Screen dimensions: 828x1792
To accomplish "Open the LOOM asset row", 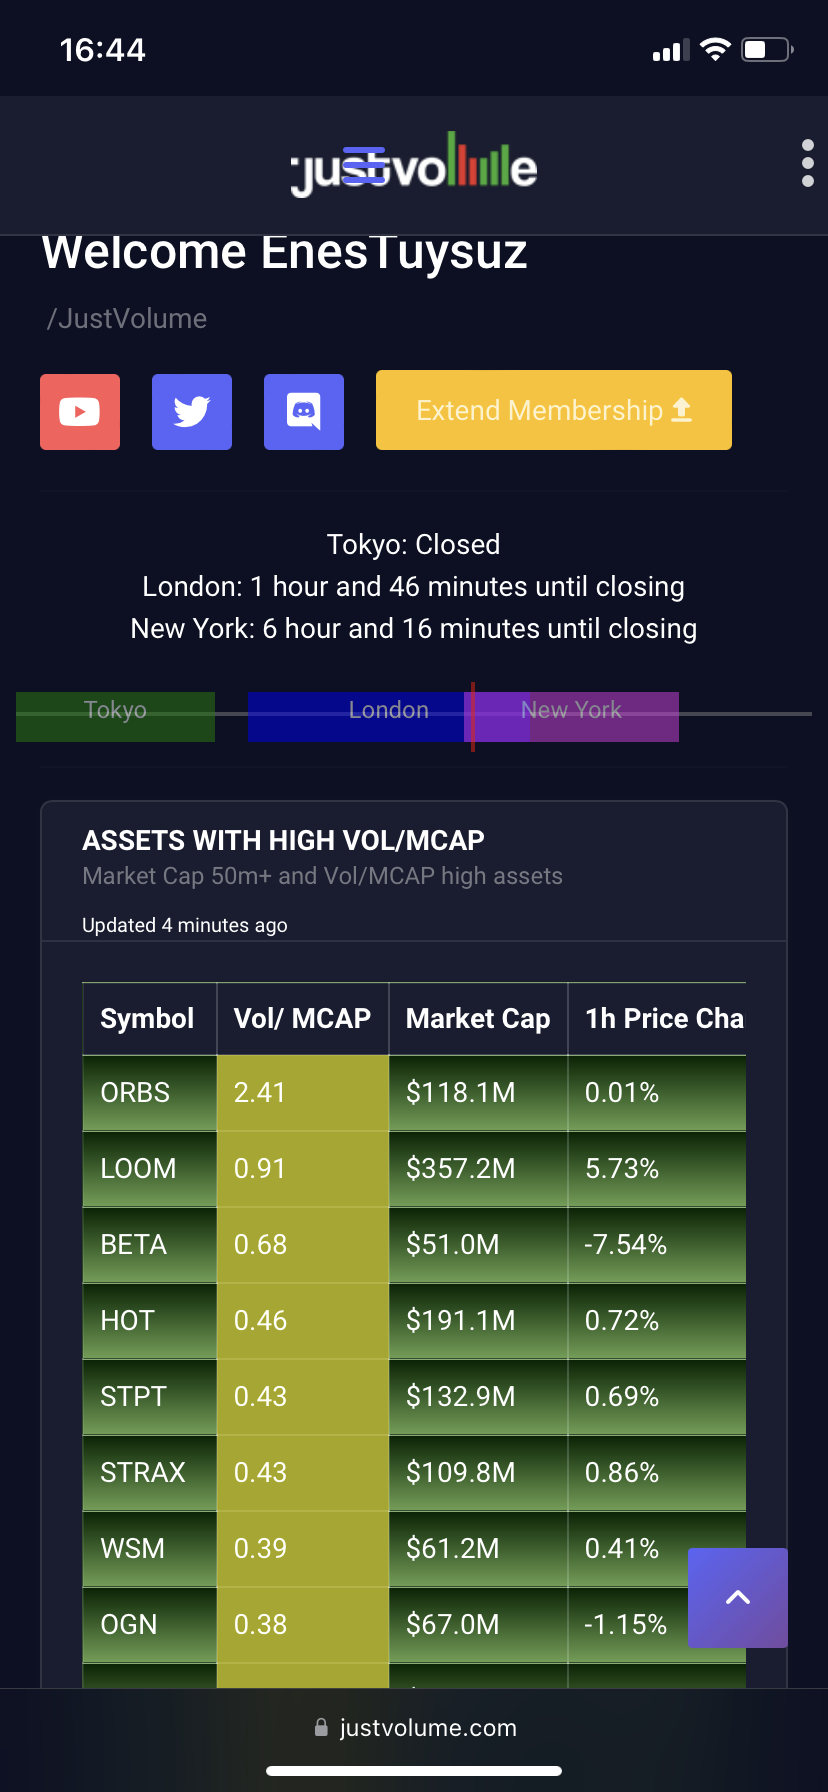I will point(414,1169).
